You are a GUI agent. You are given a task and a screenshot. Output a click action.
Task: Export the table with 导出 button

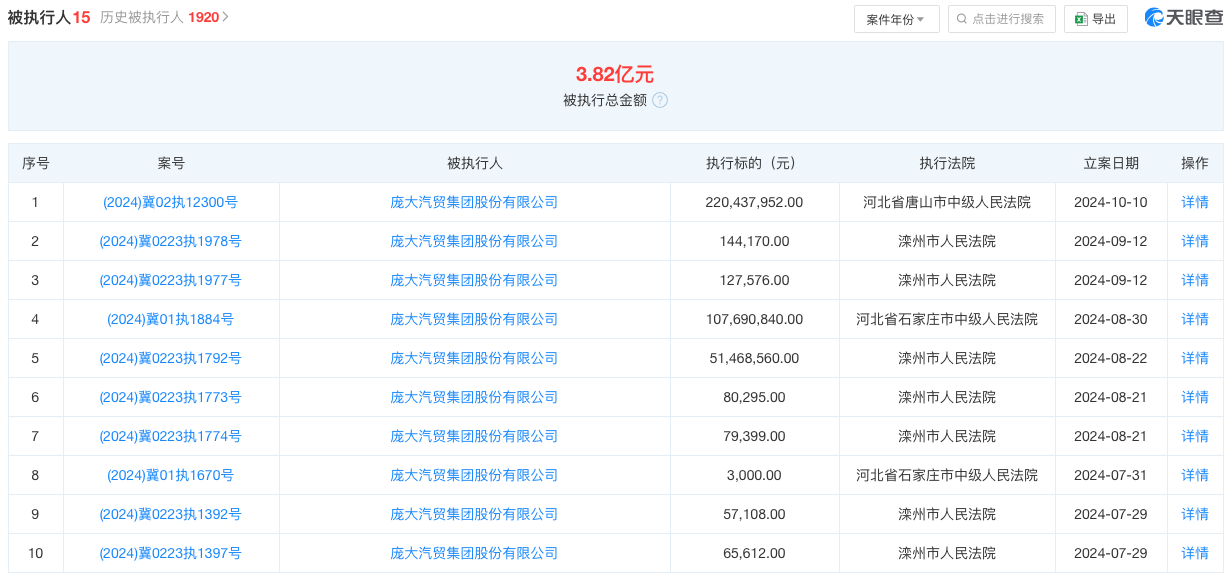pos(1095,19)
